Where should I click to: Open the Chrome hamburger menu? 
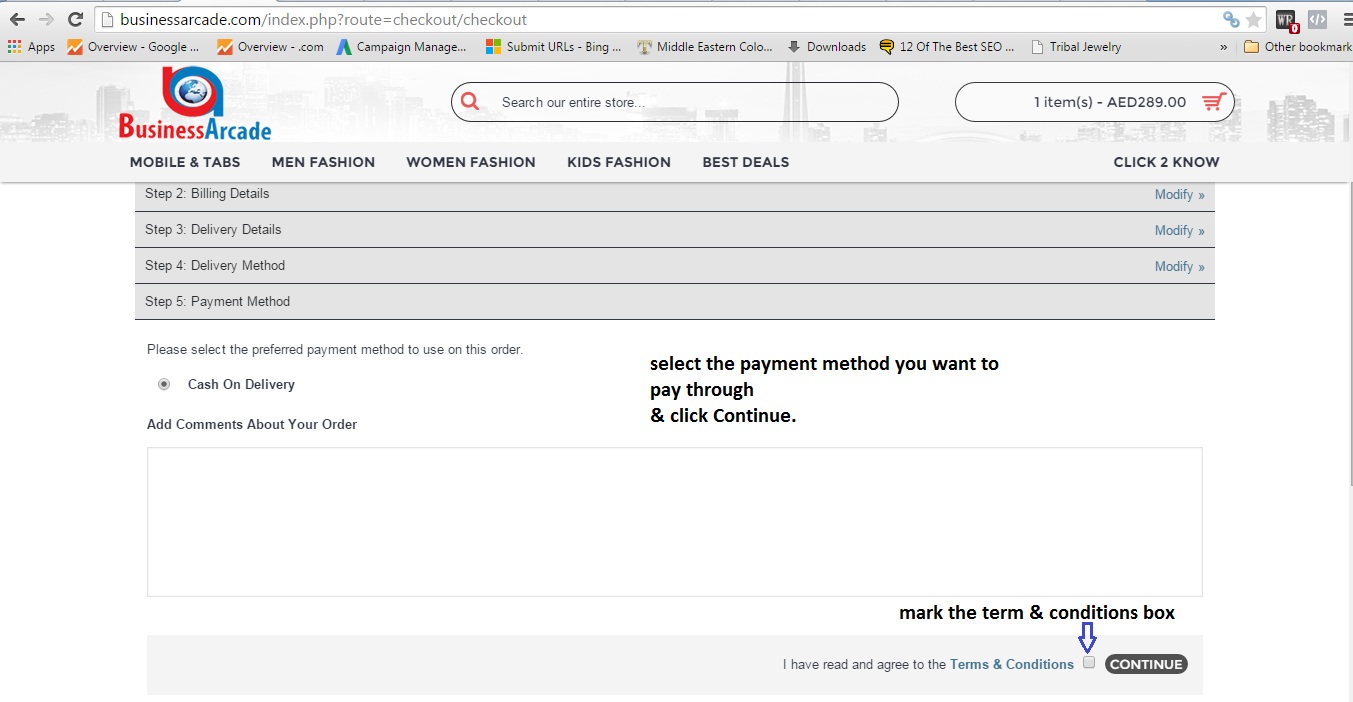coord(1346,19)
